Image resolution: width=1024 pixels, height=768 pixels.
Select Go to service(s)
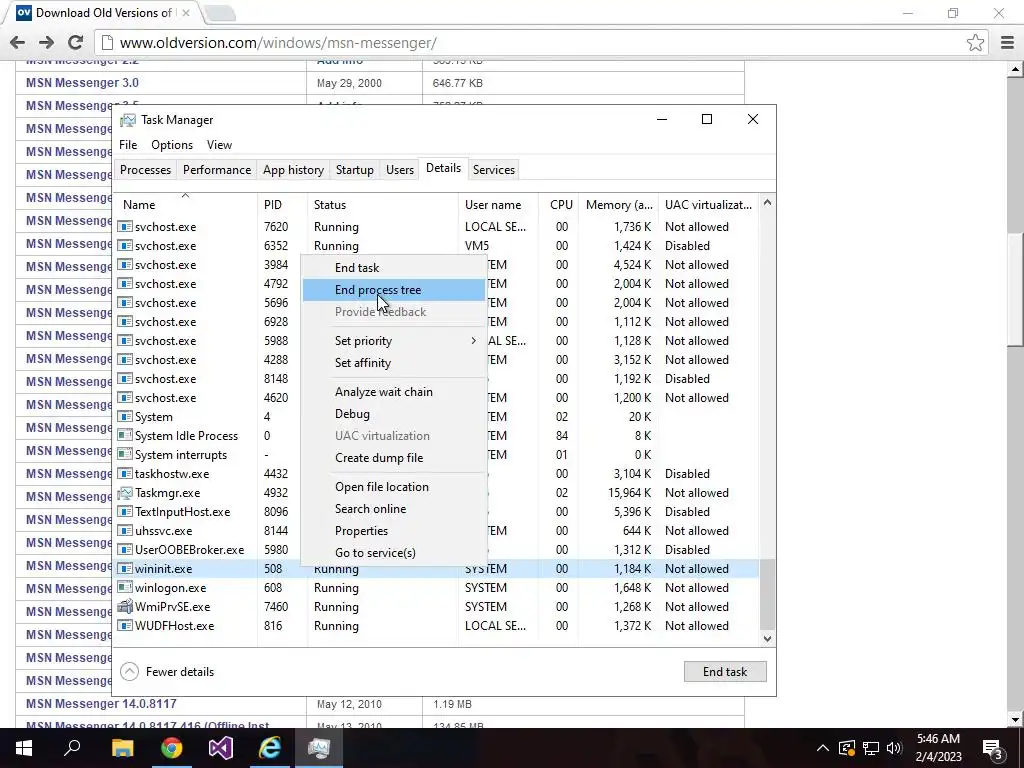click(394, 552)
